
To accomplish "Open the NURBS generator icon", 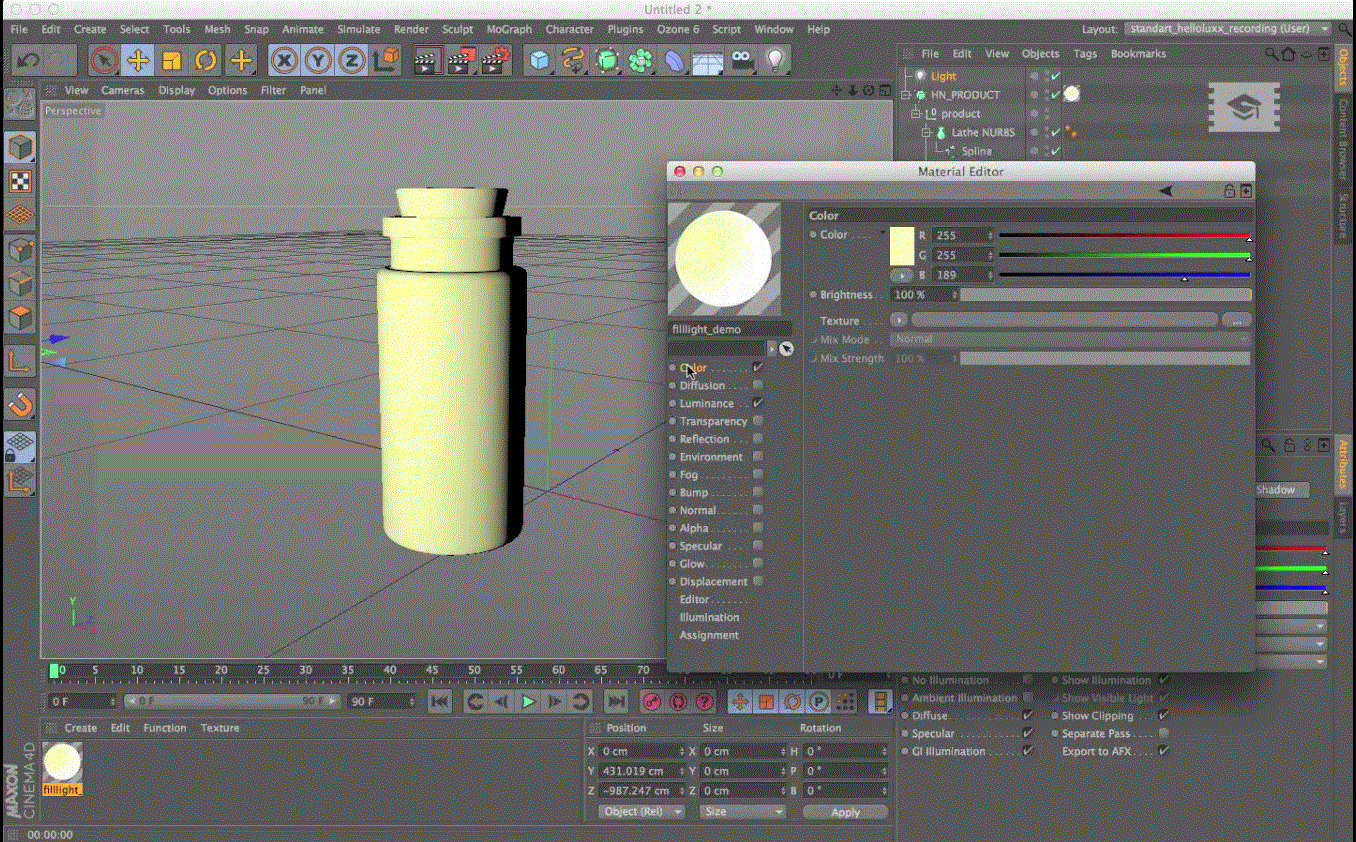I will 607,62.
